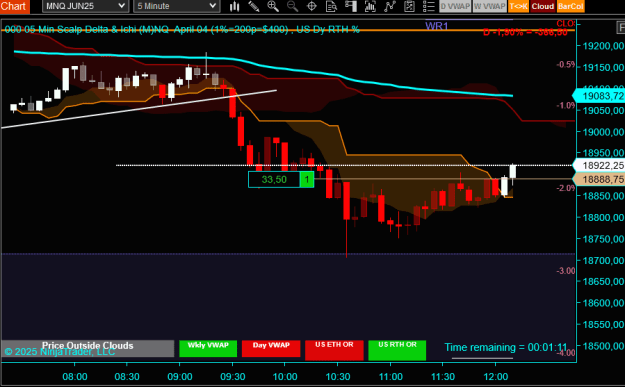Open the data box document icon
Screen dimensions: 625x387
click(x=331, y=6)
